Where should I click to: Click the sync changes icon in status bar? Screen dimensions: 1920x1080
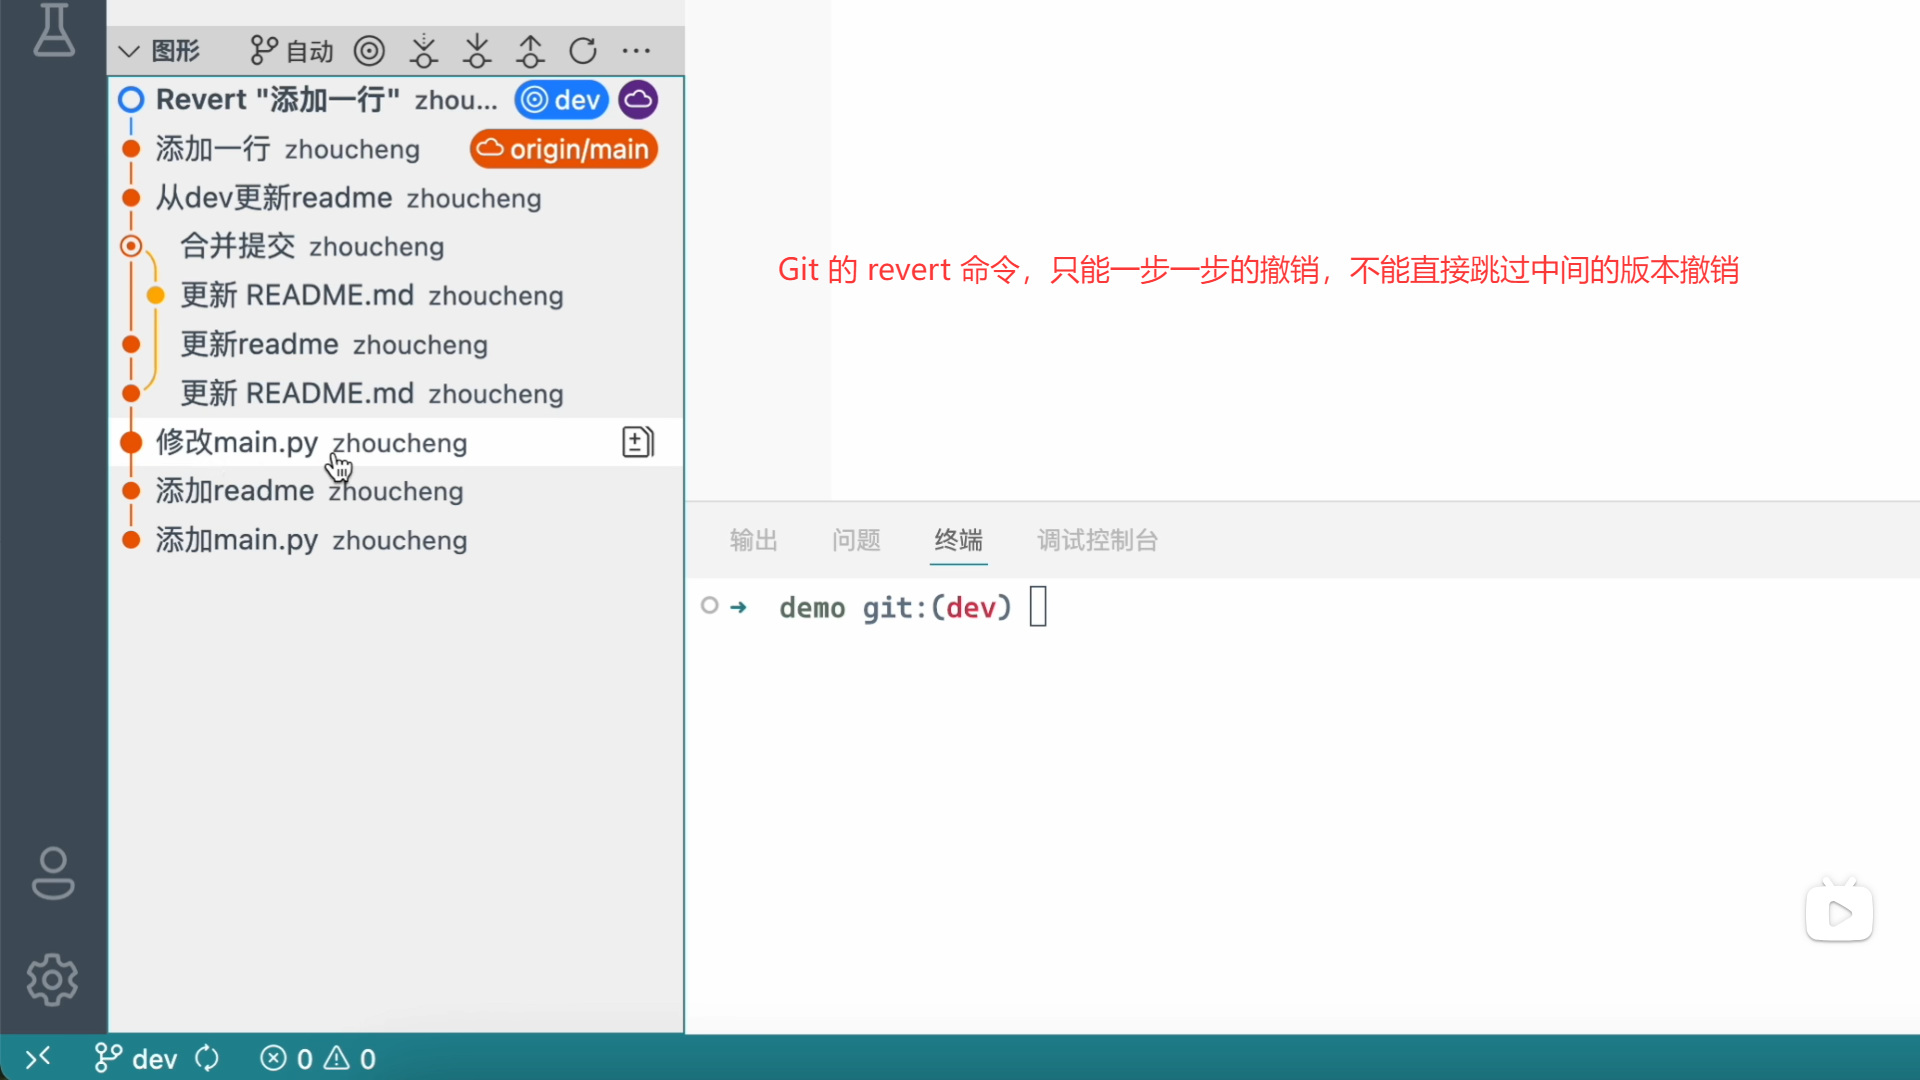click(207, 1058)
